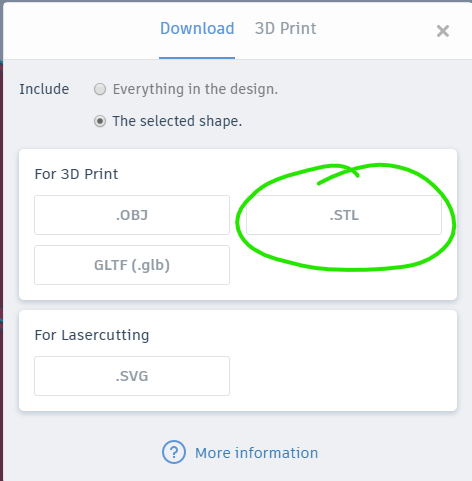Select The selected shape radio button

100,121
